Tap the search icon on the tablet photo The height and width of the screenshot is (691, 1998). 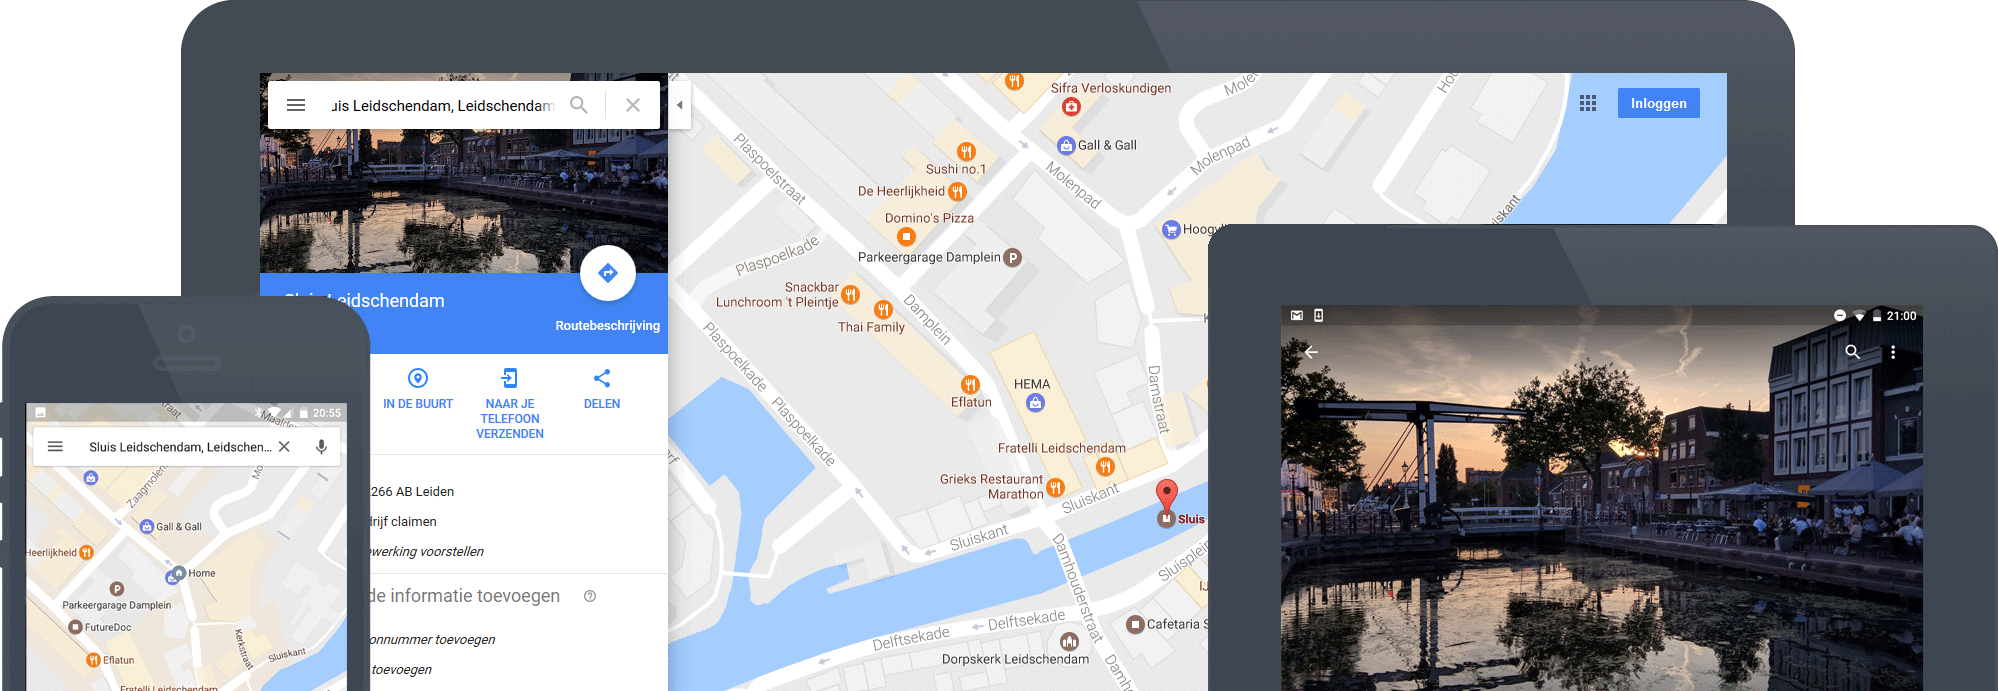[x=1852, y=352]
